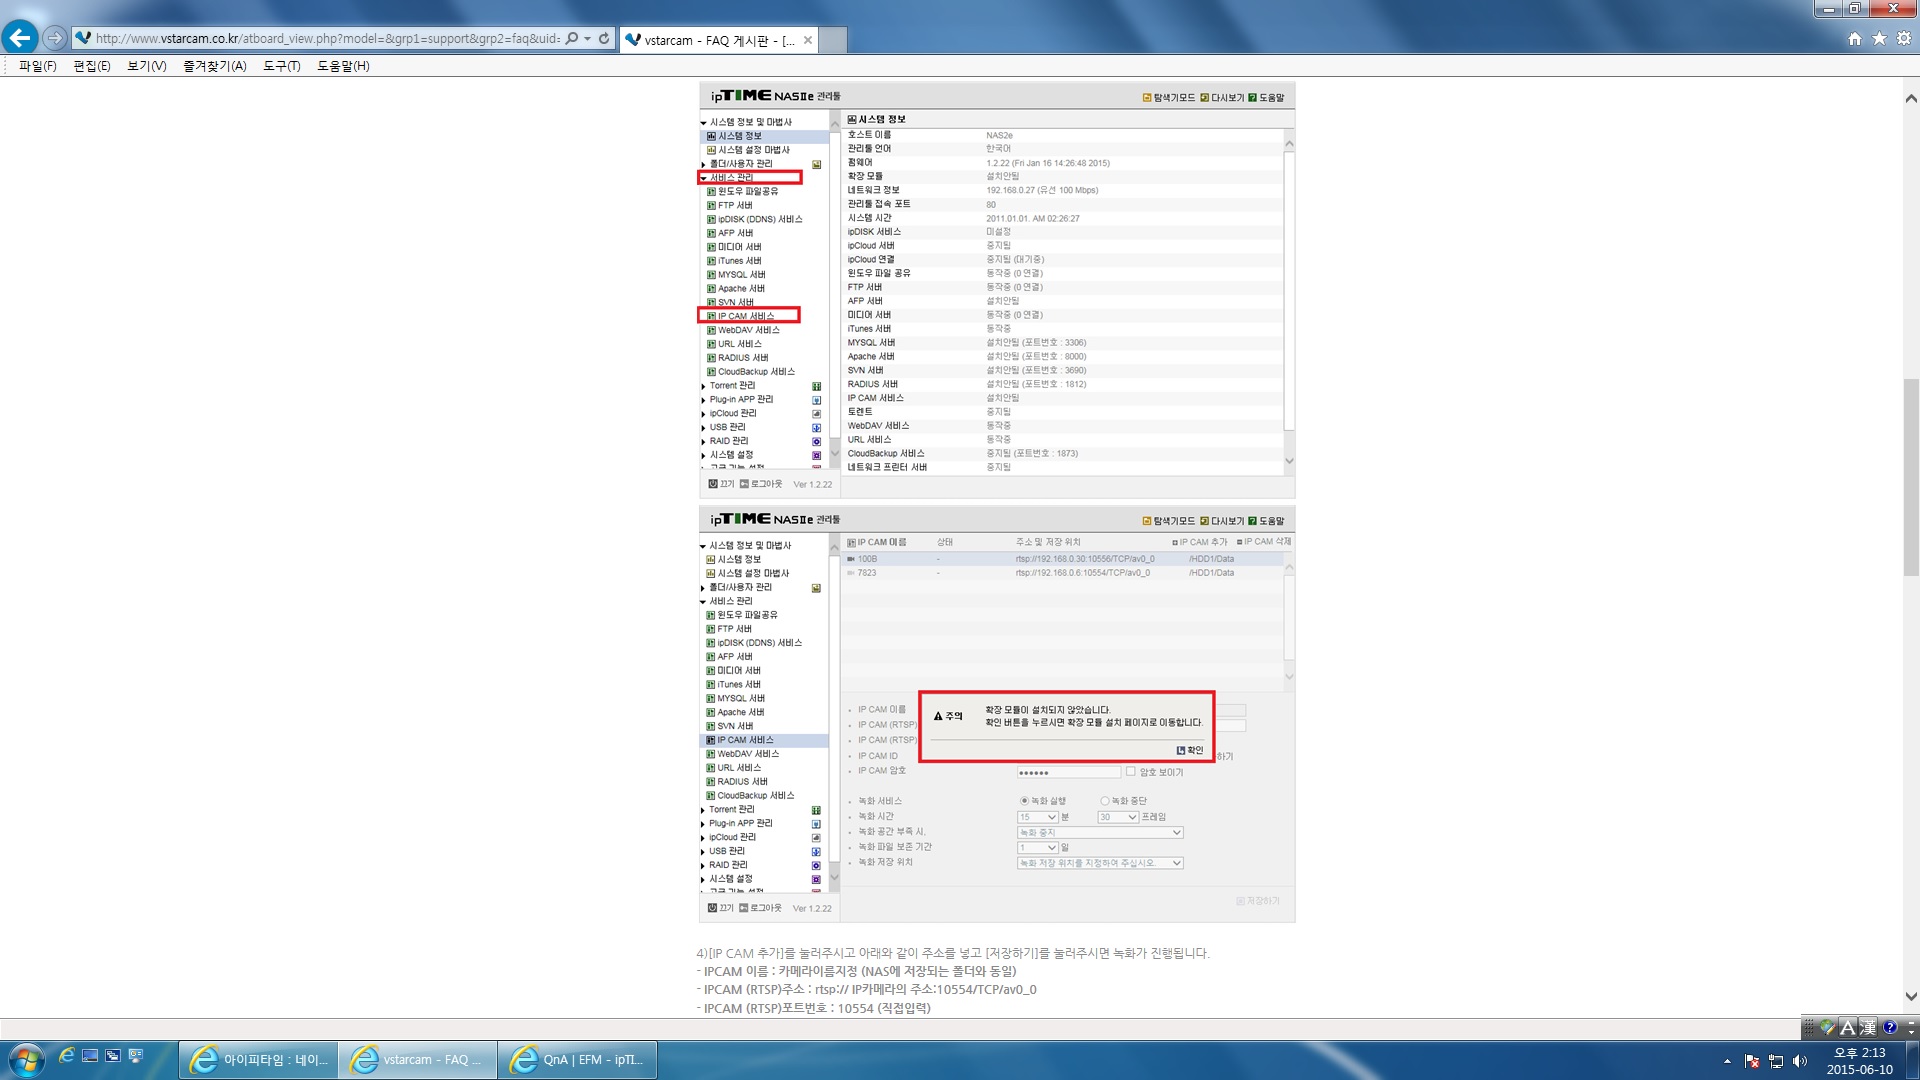Click the page scrollbar down arrow

click(x=1911, y=996)
